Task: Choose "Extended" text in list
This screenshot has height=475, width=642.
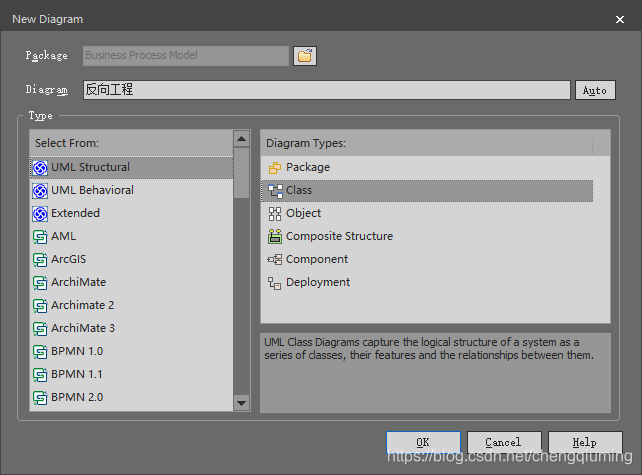Action: click(75, 213)
